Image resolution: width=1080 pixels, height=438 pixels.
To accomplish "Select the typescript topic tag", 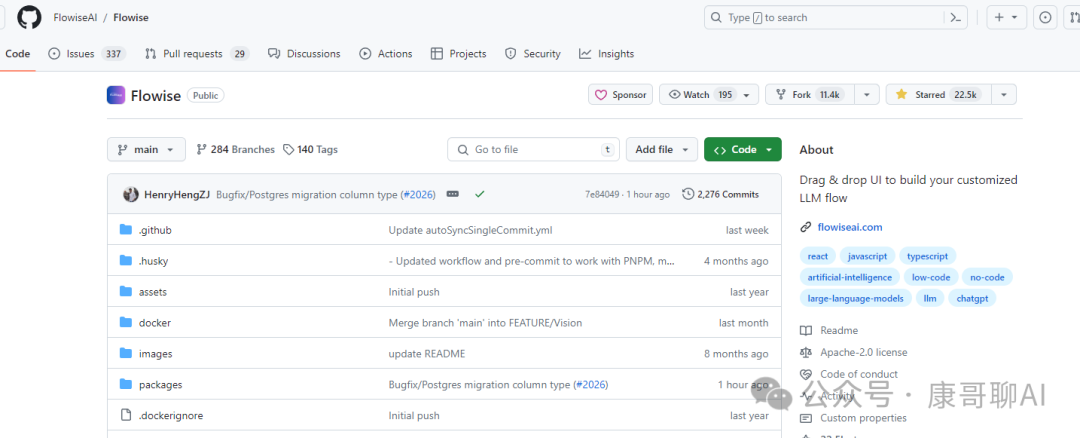I will [927, 256].
